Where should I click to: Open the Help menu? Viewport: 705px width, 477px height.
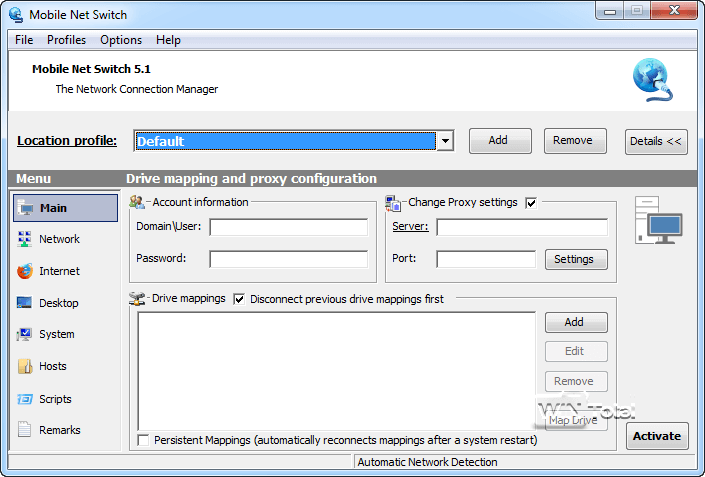coord(168,40)
